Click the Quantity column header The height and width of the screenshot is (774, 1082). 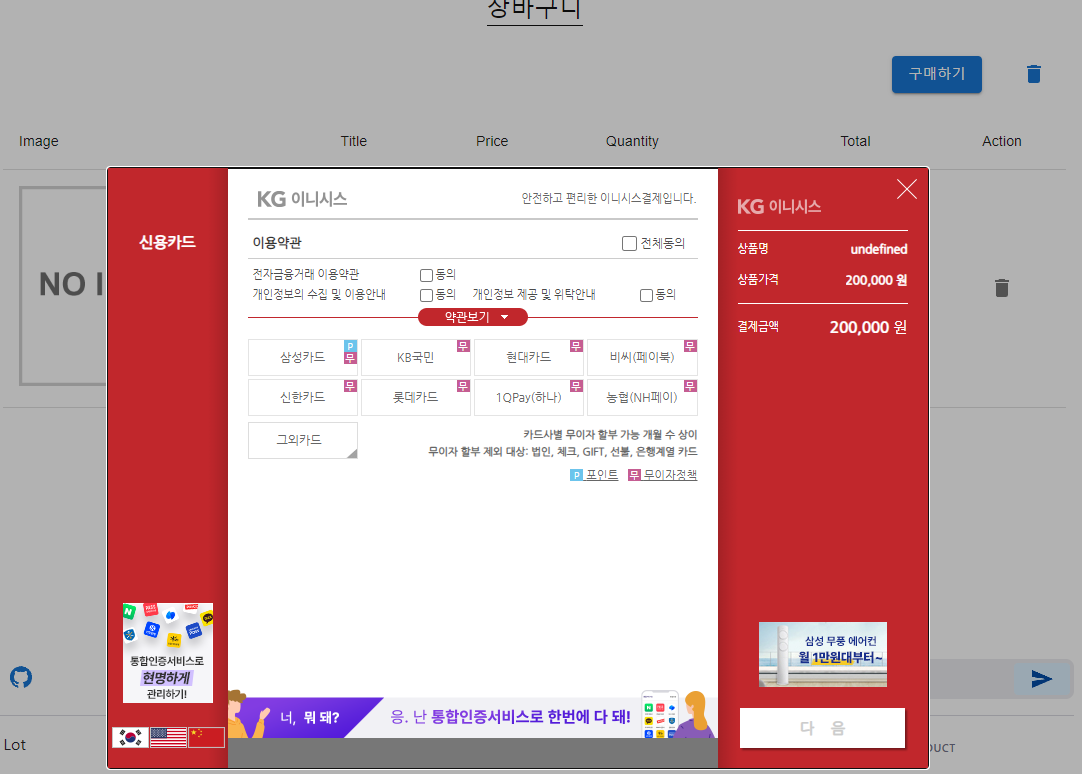(x=632, y=141)
